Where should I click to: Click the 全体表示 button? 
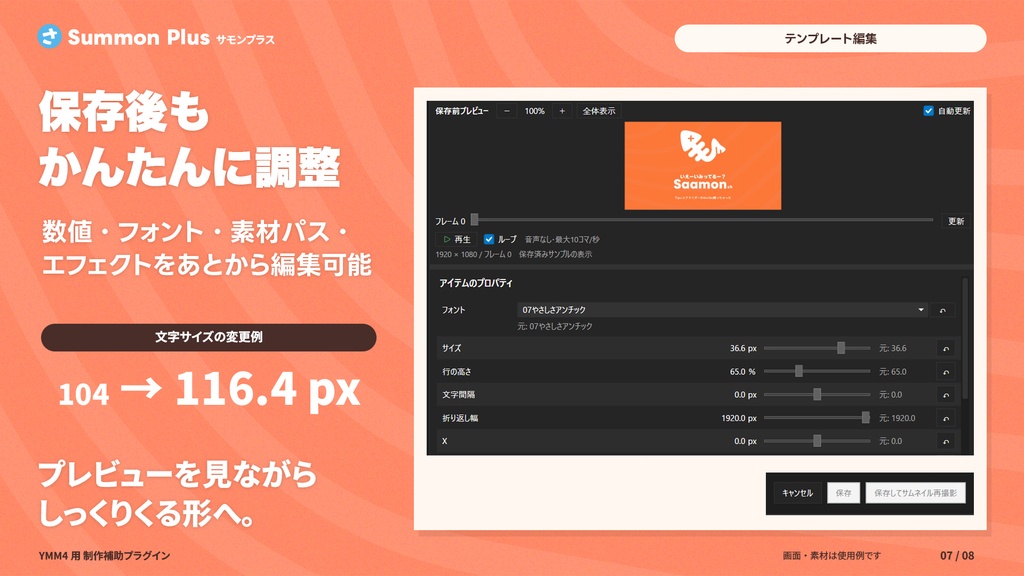pos(599,111)
